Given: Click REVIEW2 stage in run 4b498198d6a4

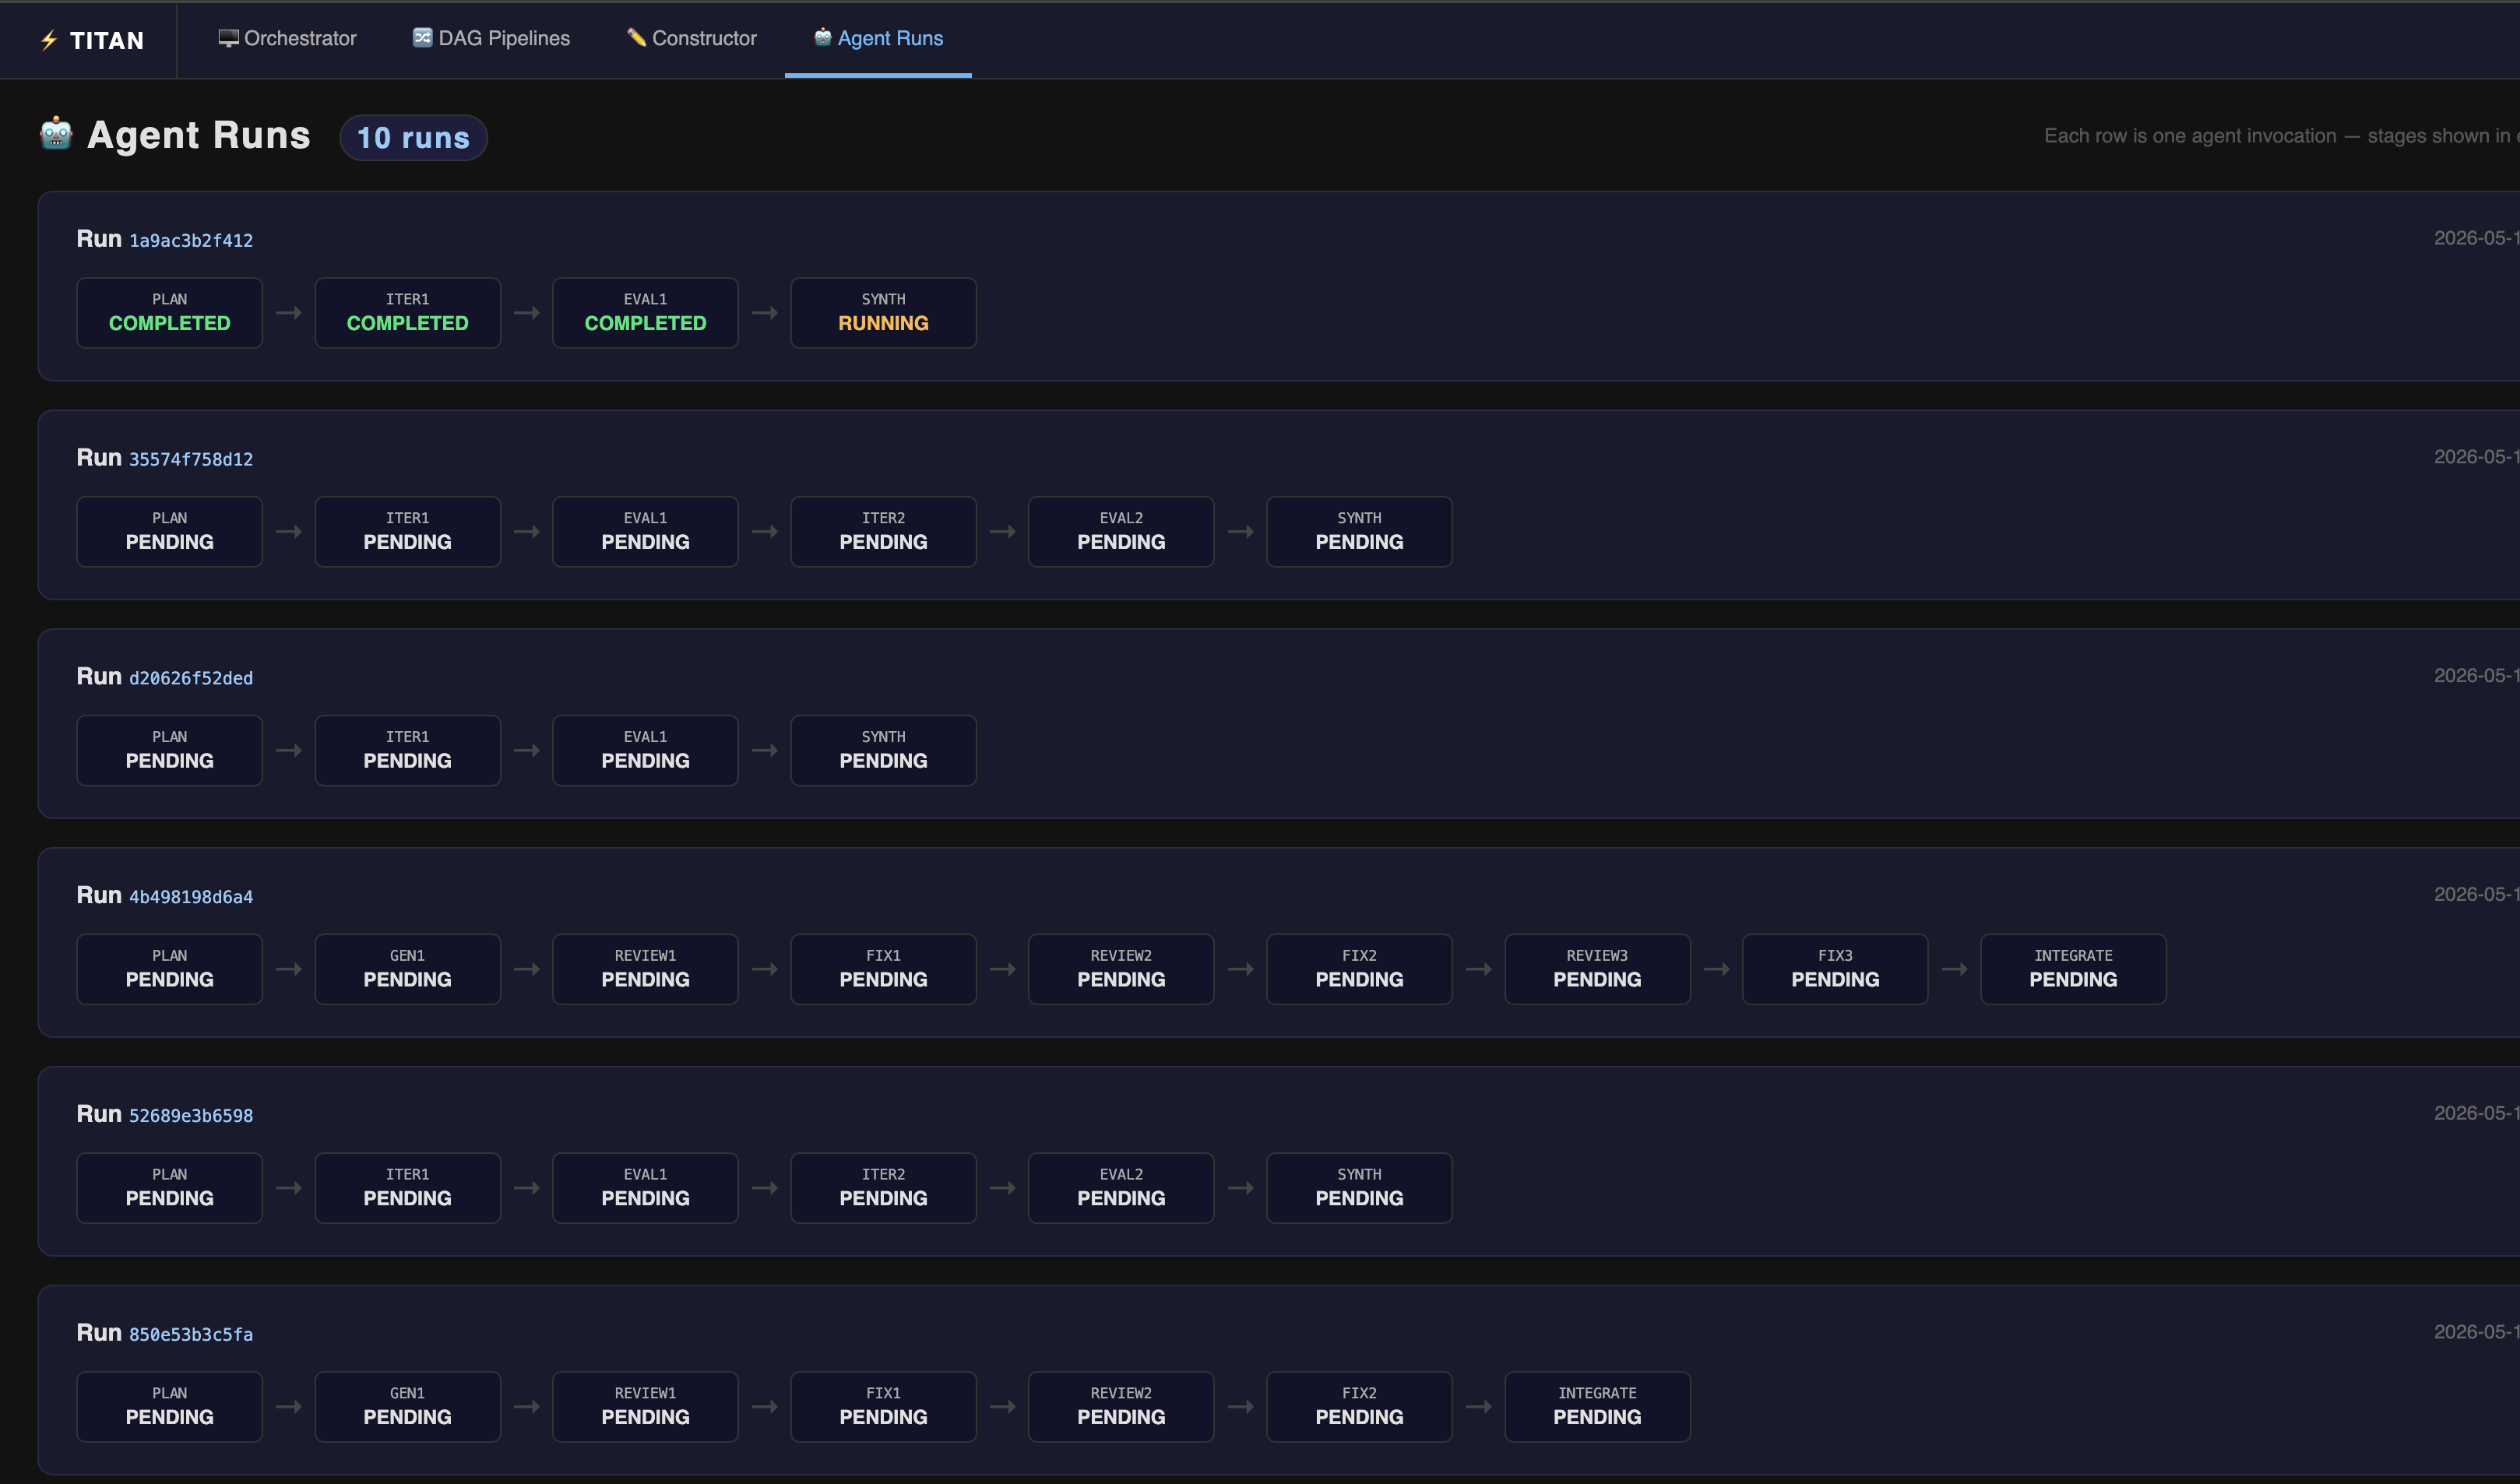Looking at the screenshot, I should (1122, 970).
